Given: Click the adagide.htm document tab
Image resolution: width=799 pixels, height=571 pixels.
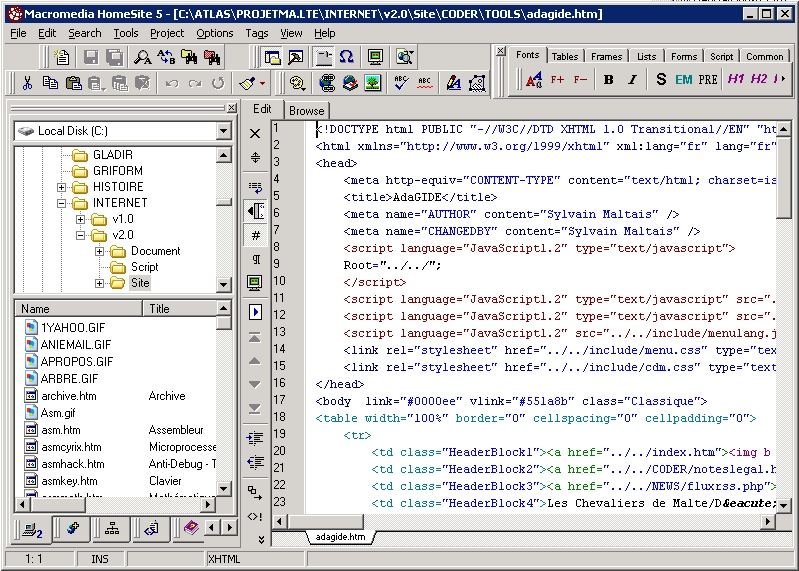Looking at the screenshot, I should click(x=340, y=537).
